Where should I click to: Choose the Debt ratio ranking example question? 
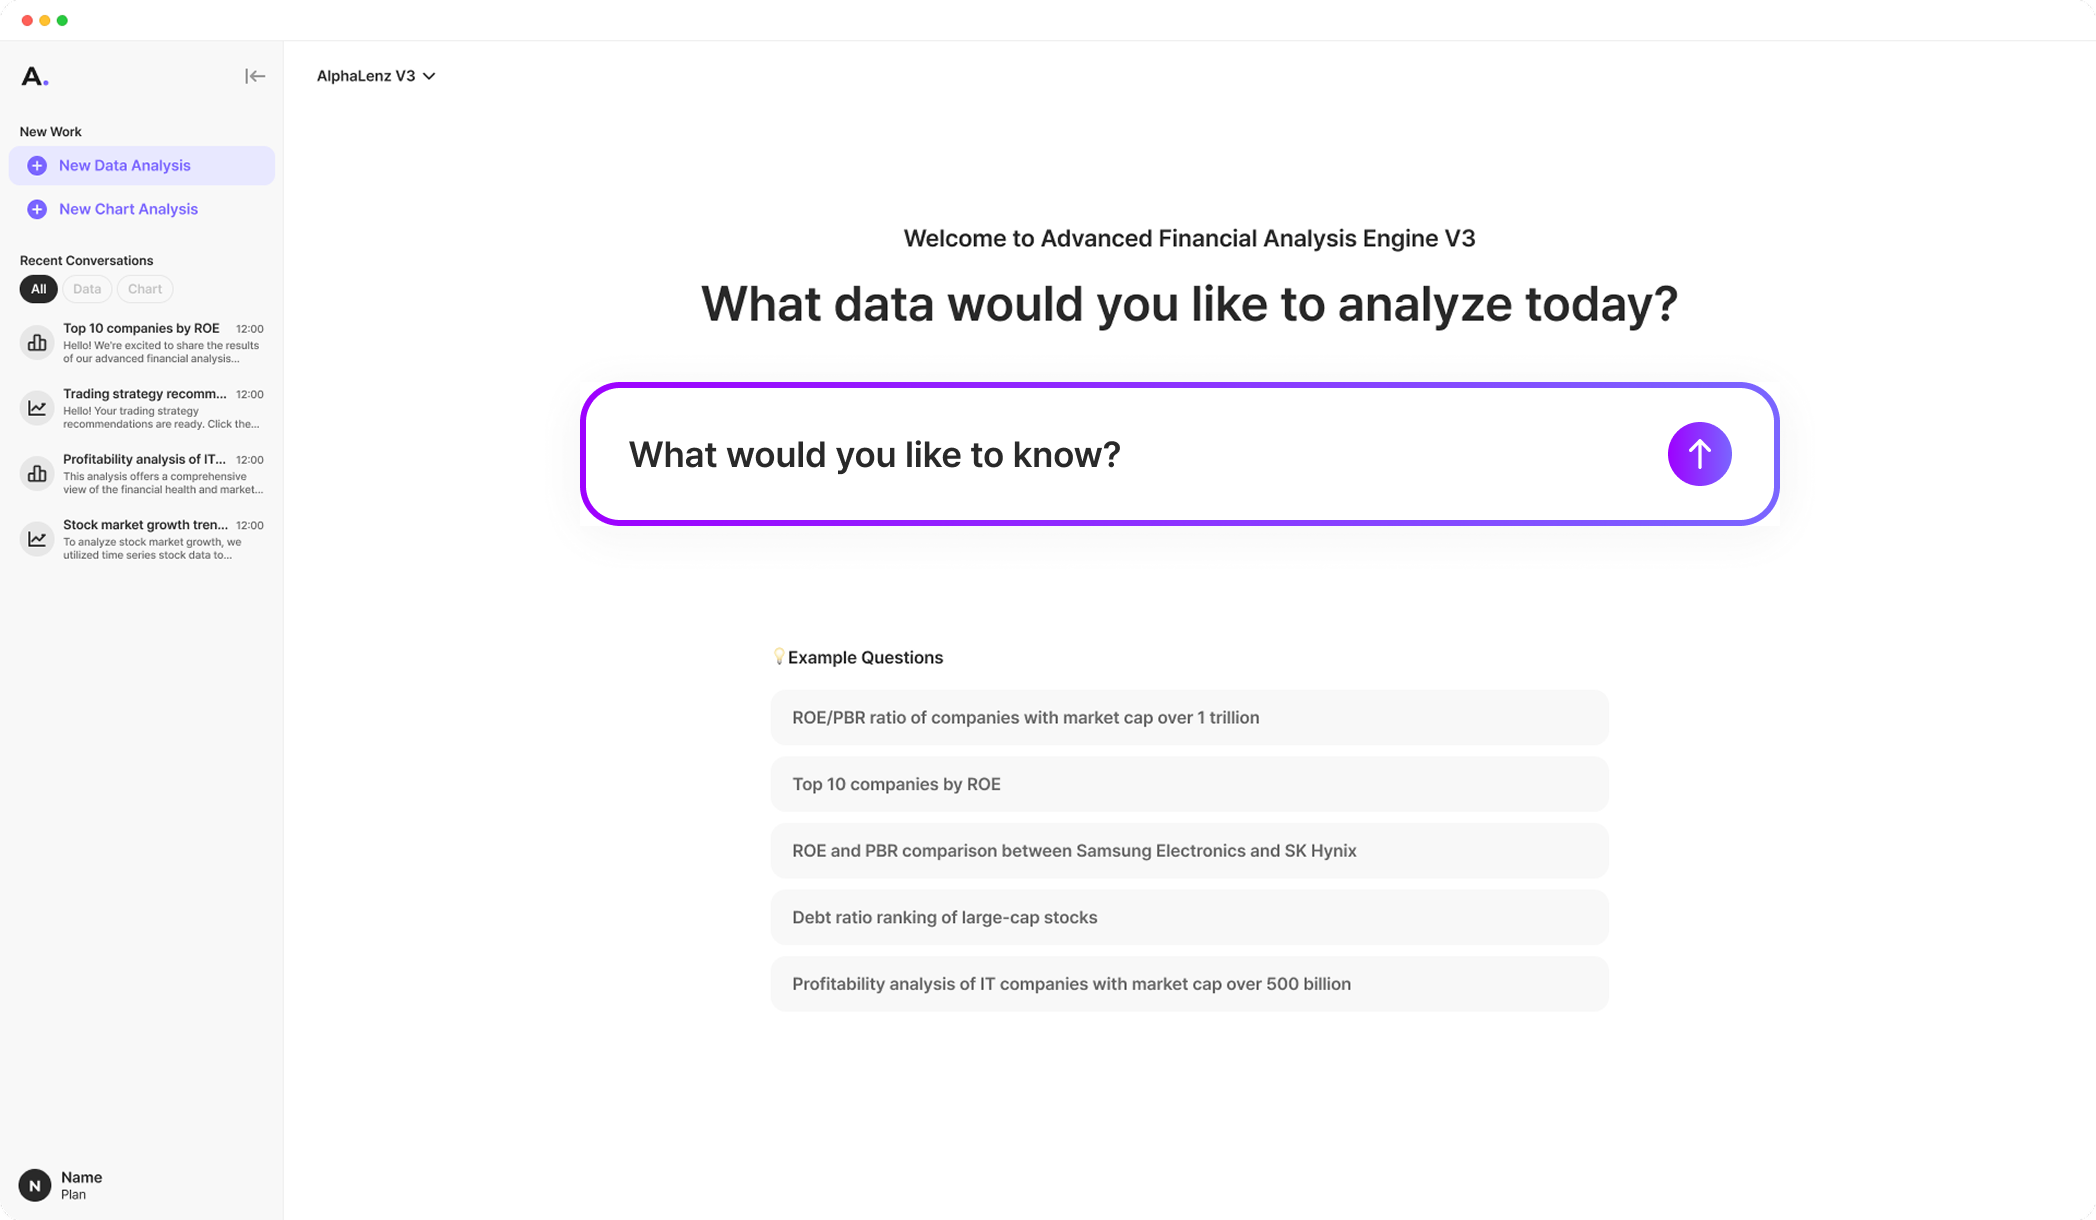point(1189,917)
